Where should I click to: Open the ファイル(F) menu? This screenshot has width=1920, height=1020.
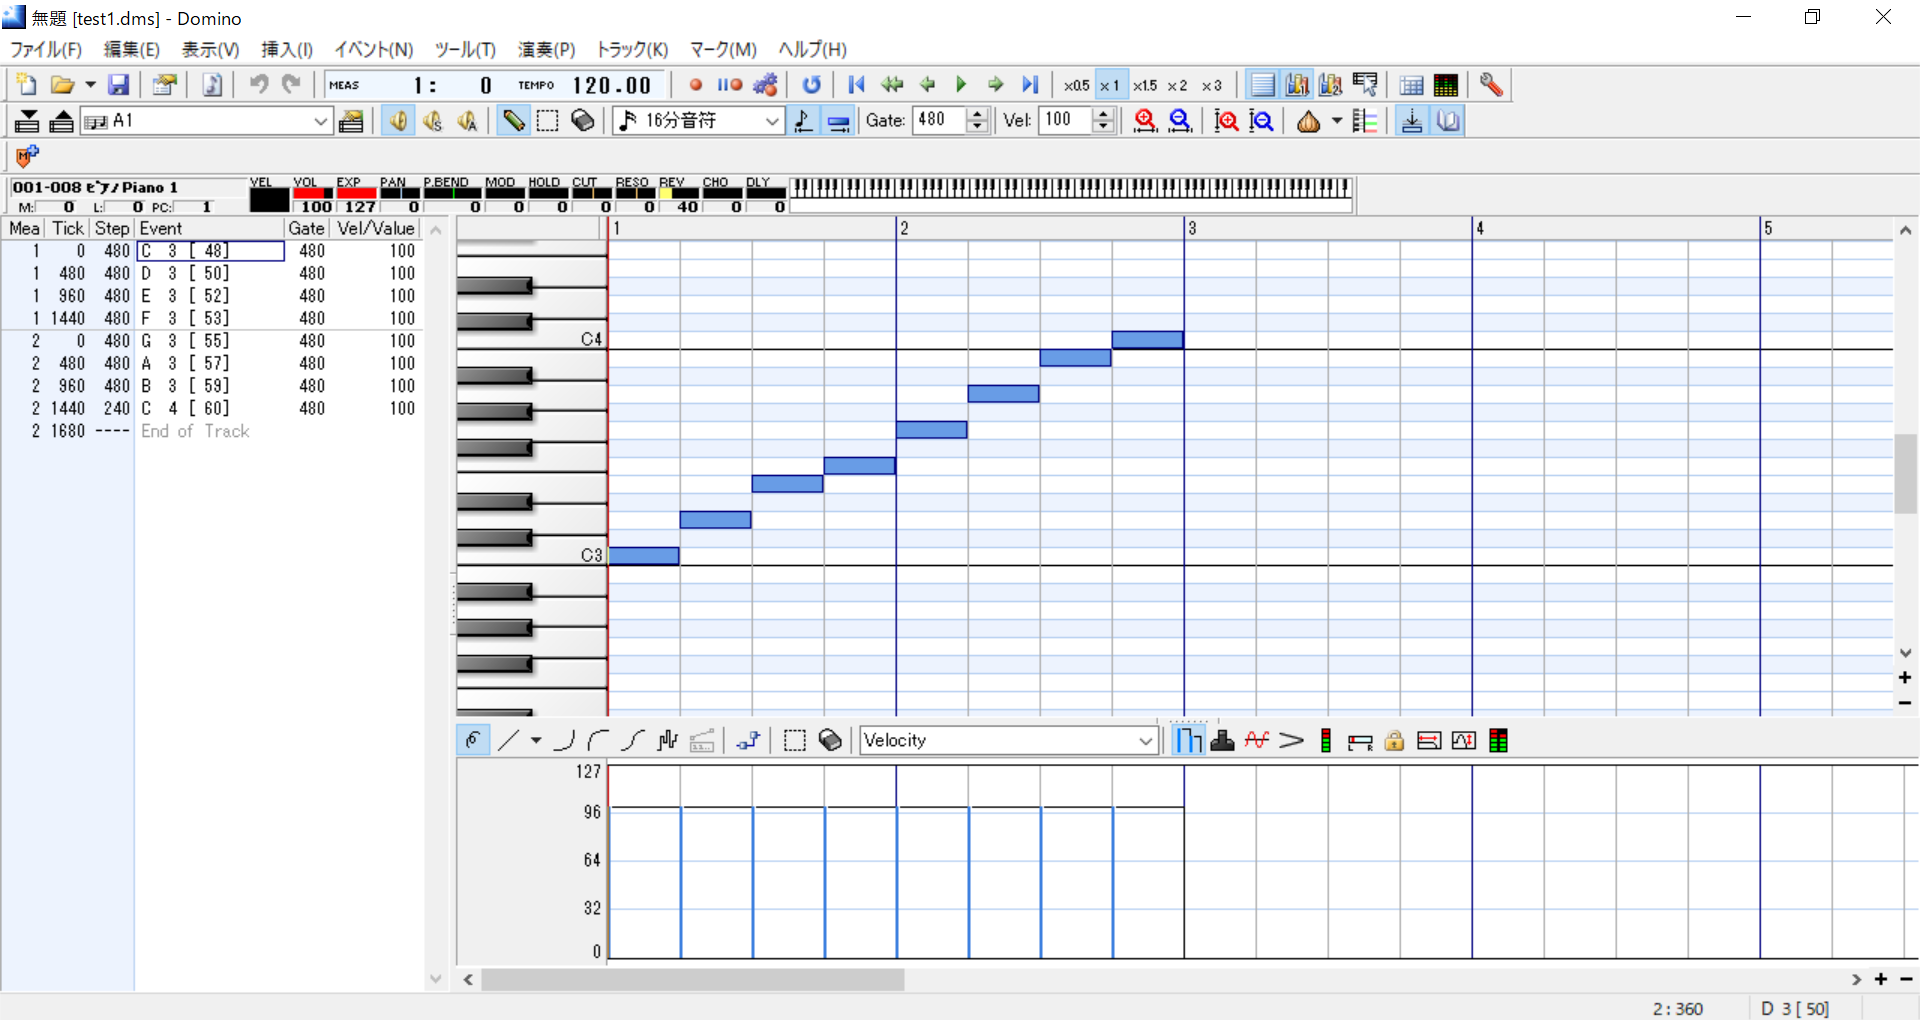[46, 49]
